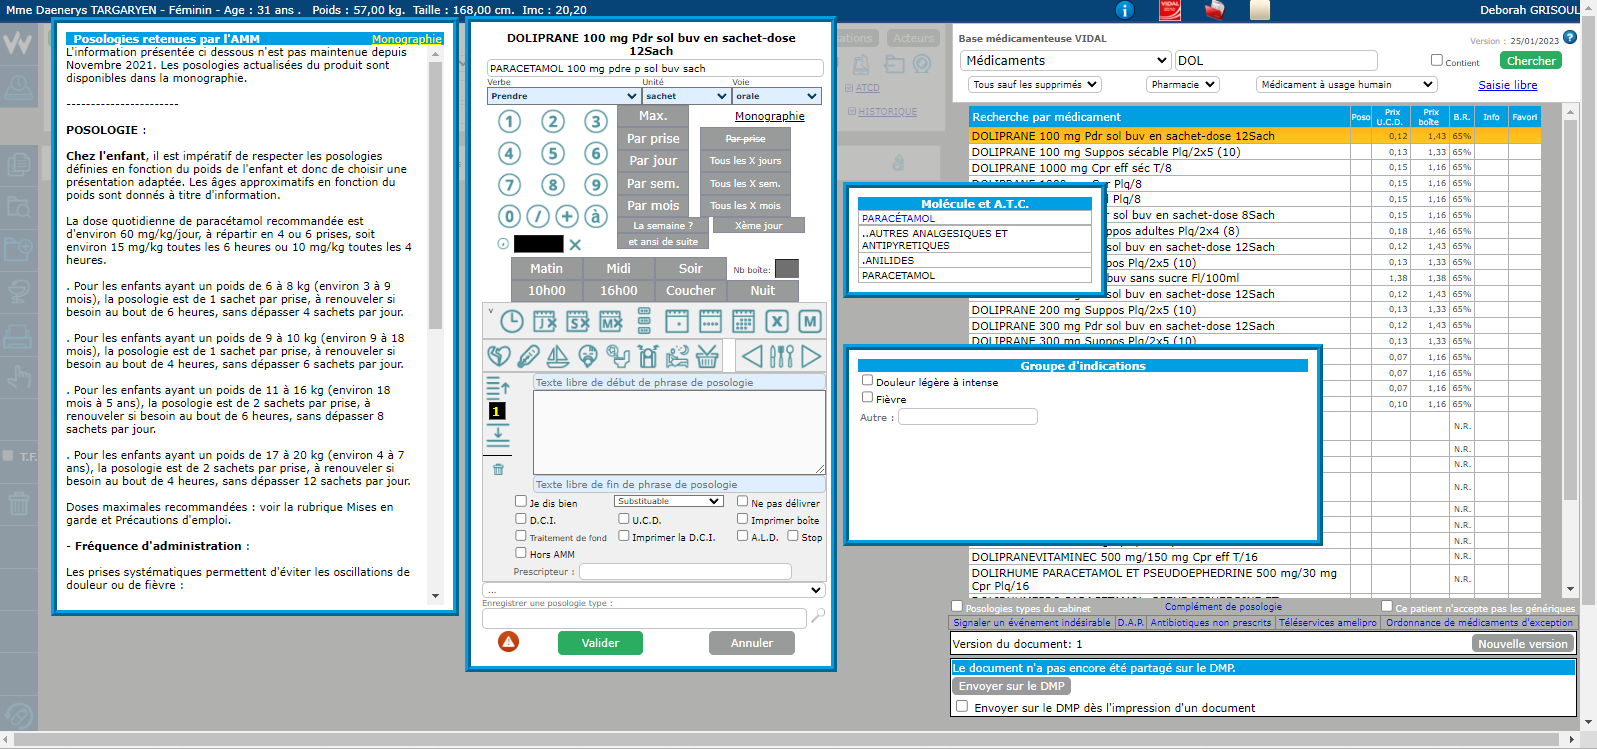This screenshot has height=749, width=1597.
Task: Open the 'Médicaments' search type dropdown
Action: pos(1066,60)
